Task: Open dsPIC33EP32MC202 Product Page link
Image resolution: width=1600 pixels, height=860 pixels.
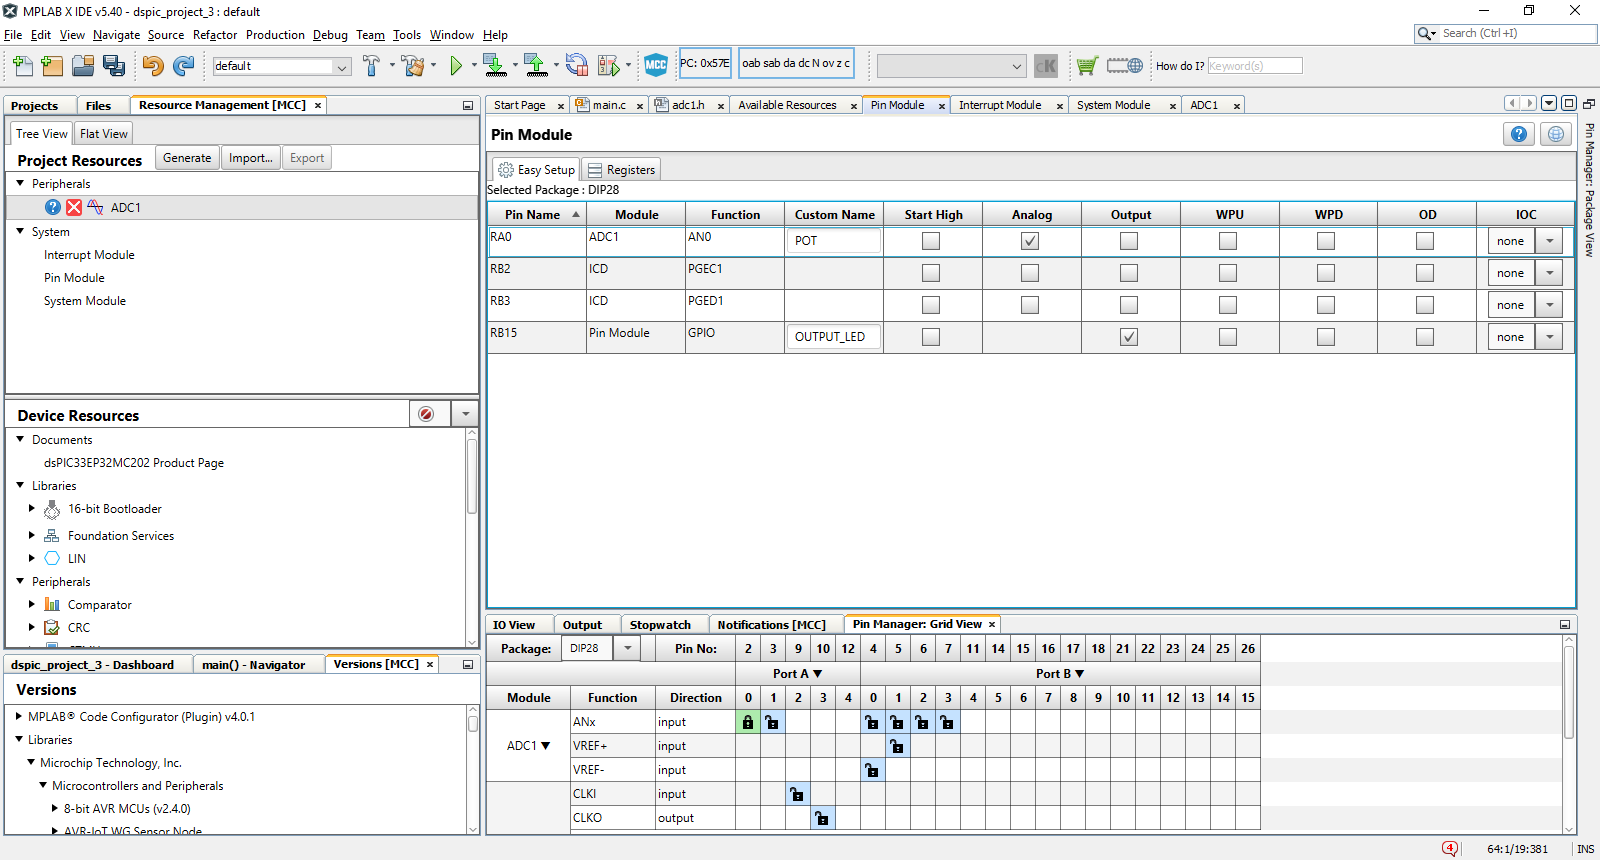Action: 134,463
